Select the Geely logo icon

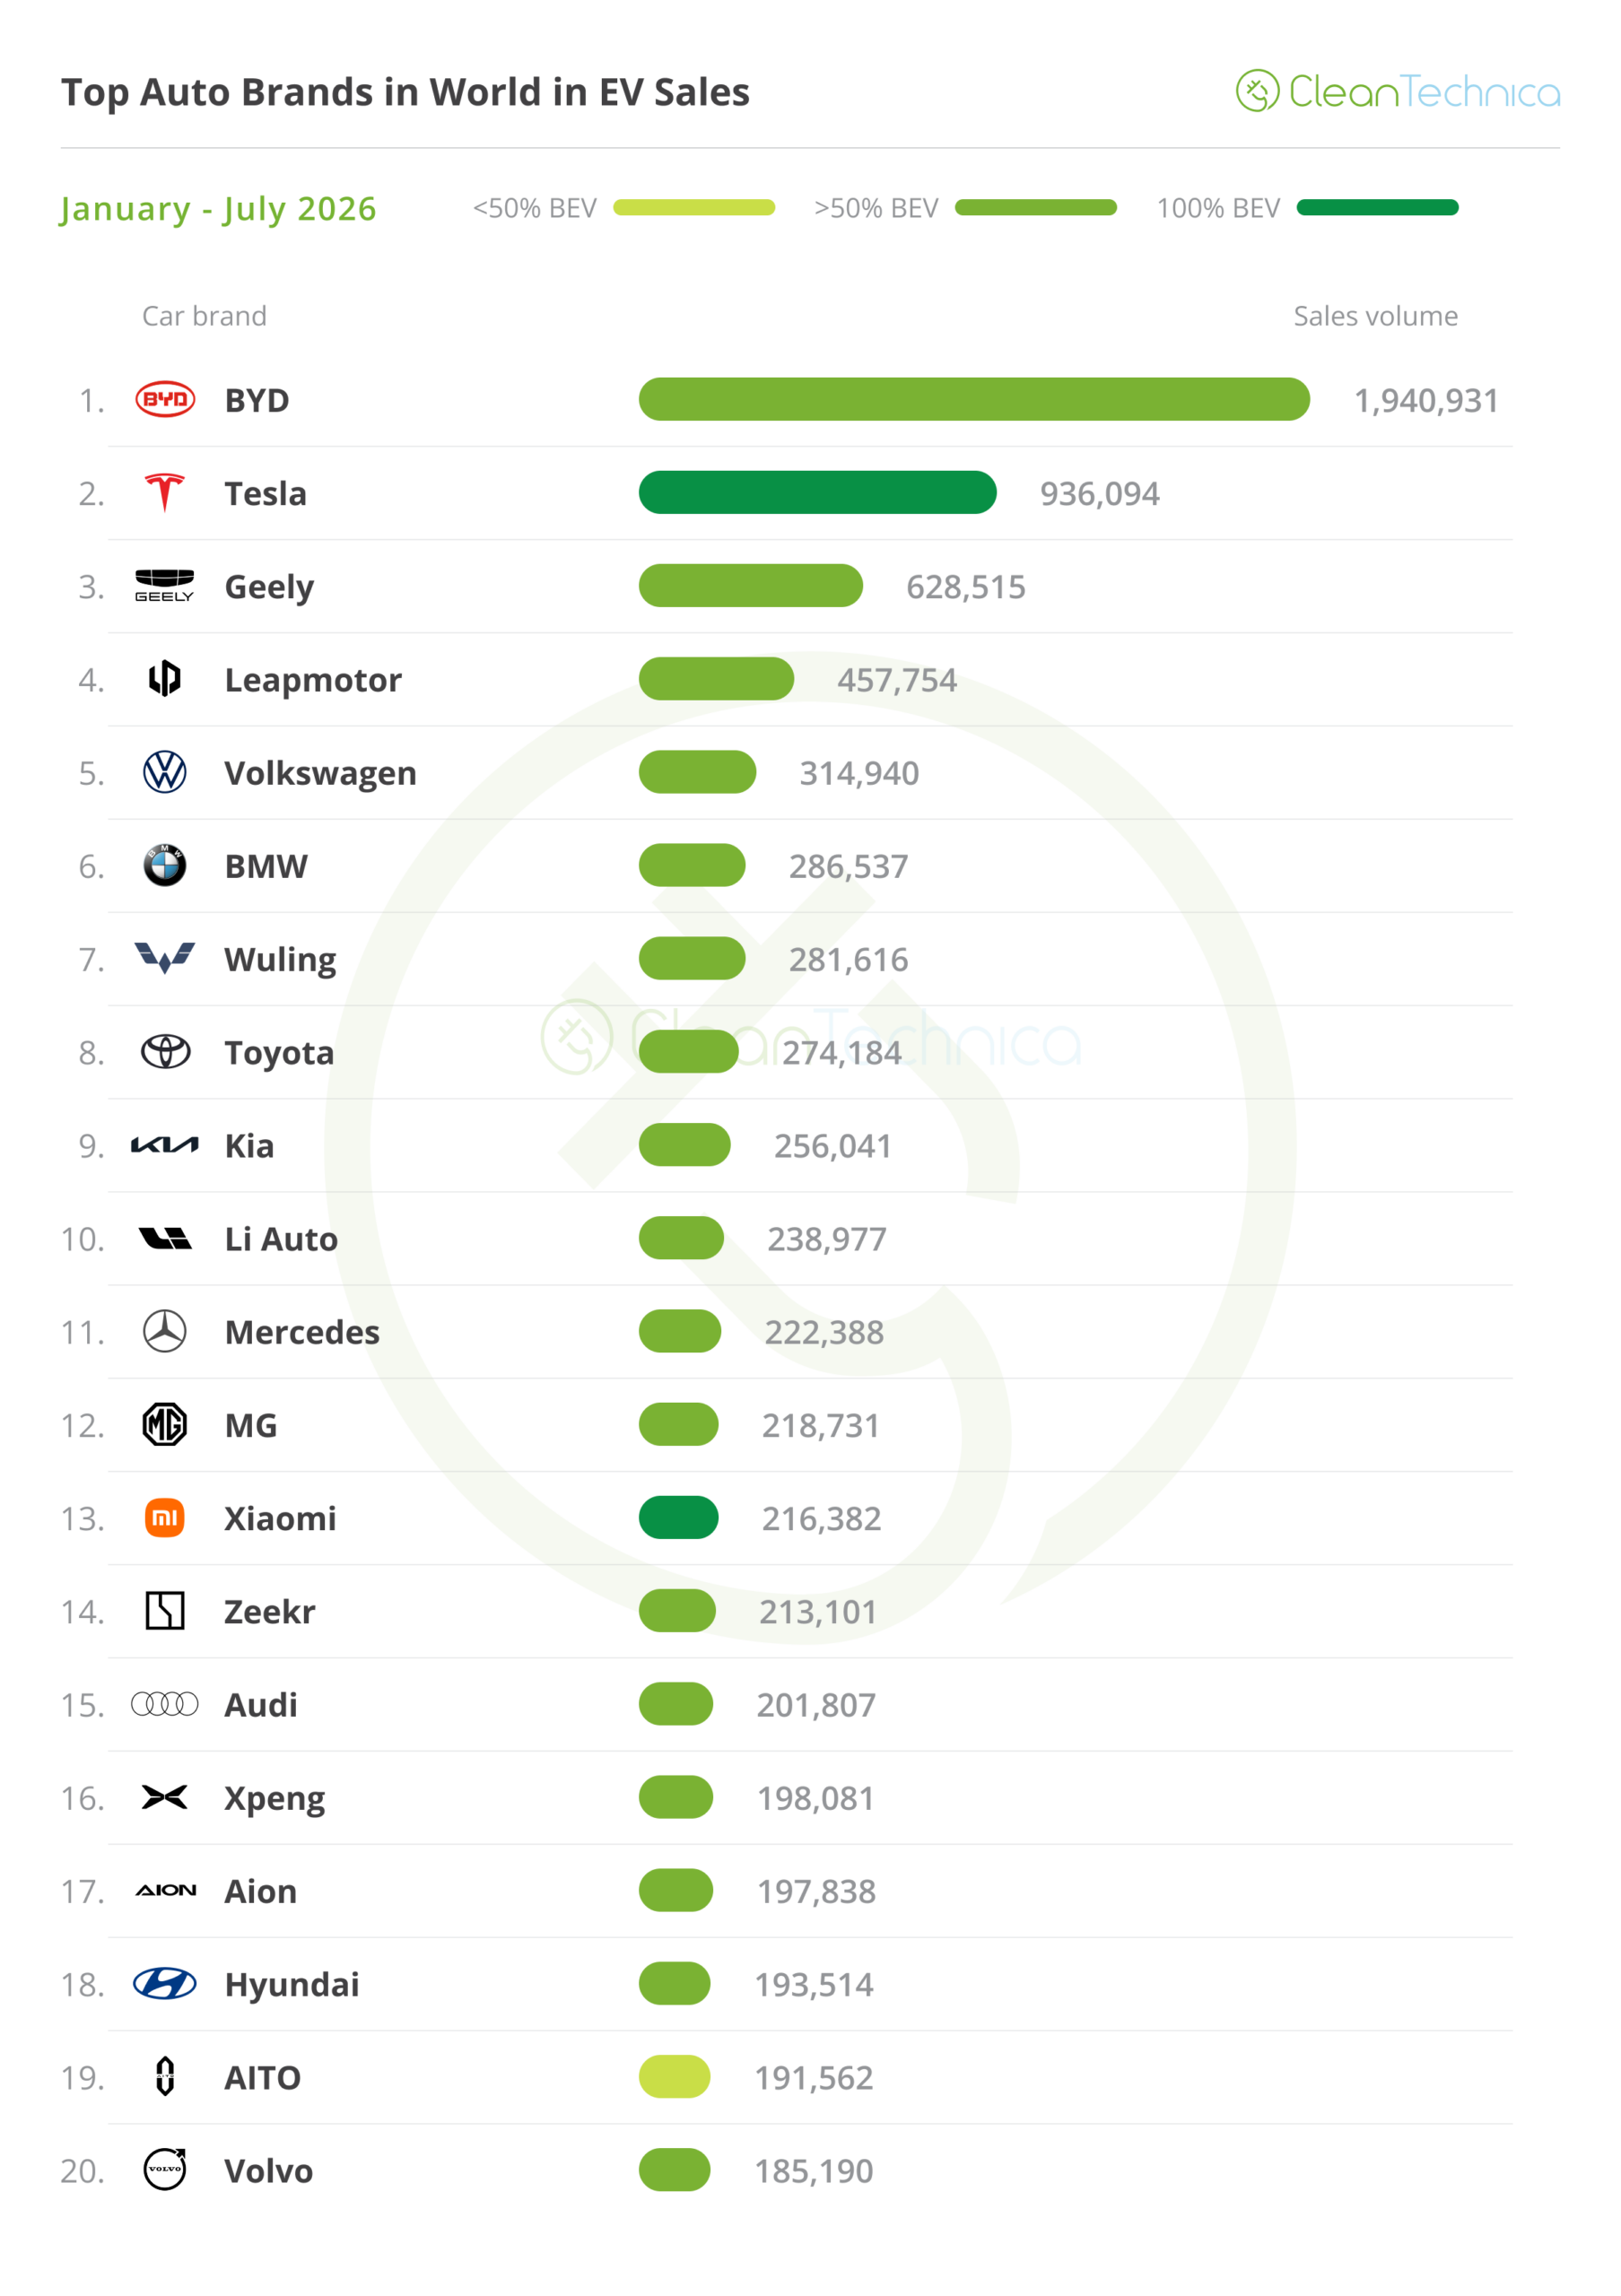point(165,586)
